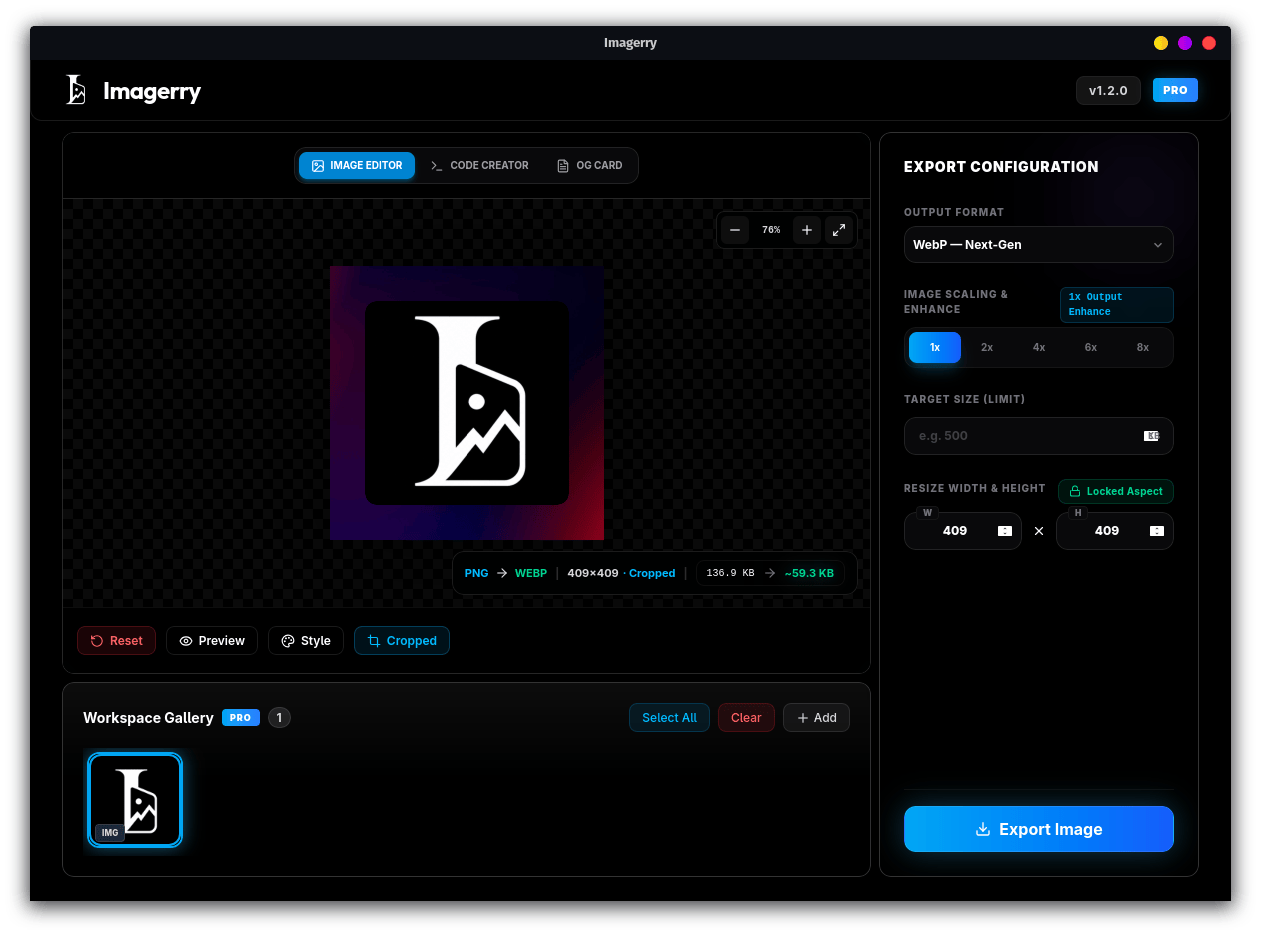Viewport: 1261px width, 935px height.
Task: Add an image to the gallery
Action: (x=816, y=718)
